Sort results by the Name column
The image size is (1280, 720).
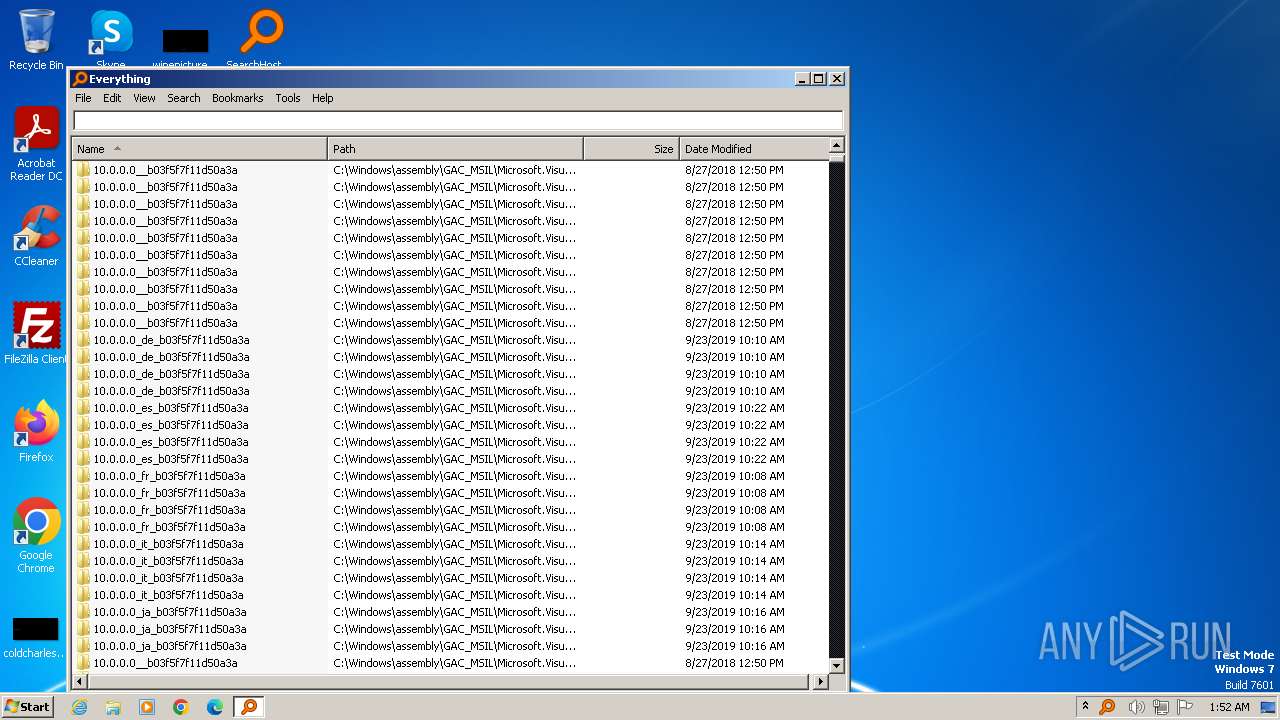tap(199, 149)
